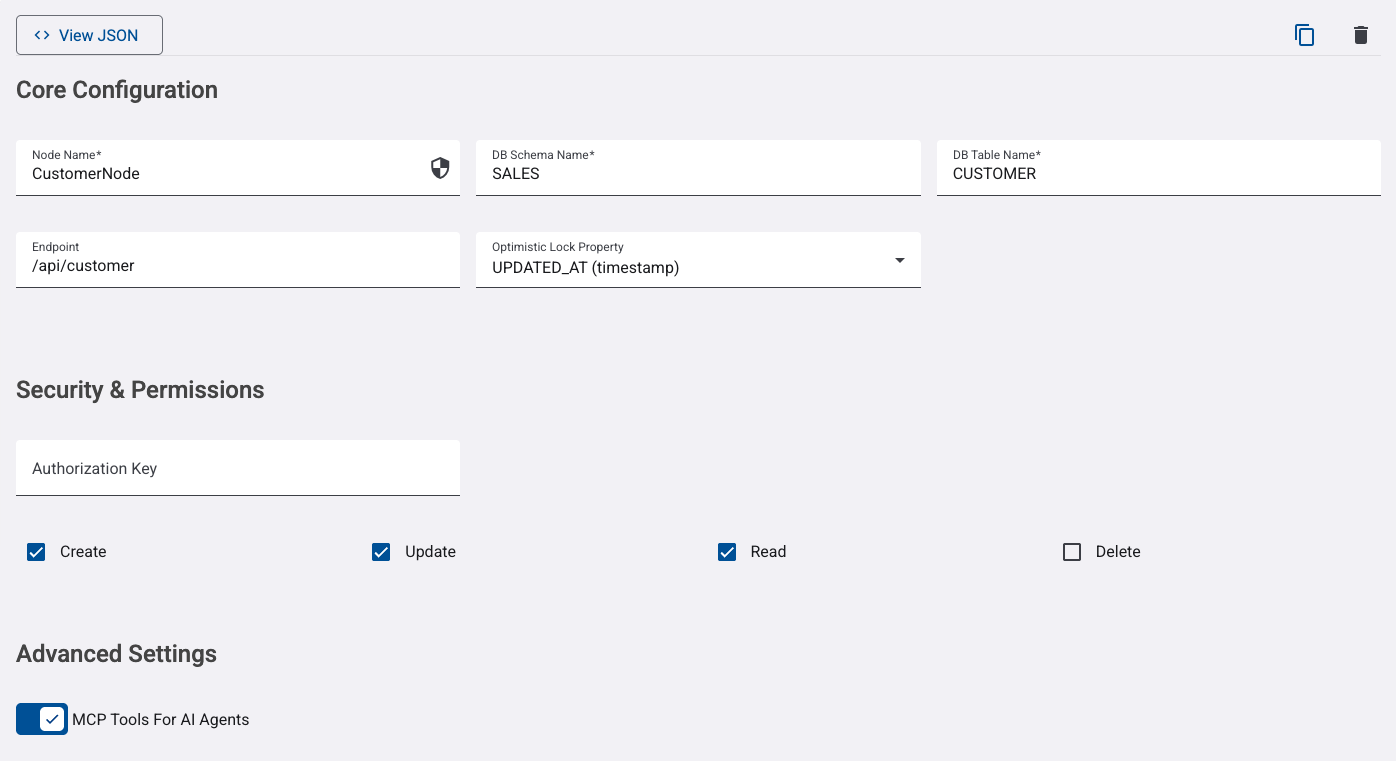The image size is (1396, 761).
Task: Click the shield icon in Node Name
Action: pos(440,168)
